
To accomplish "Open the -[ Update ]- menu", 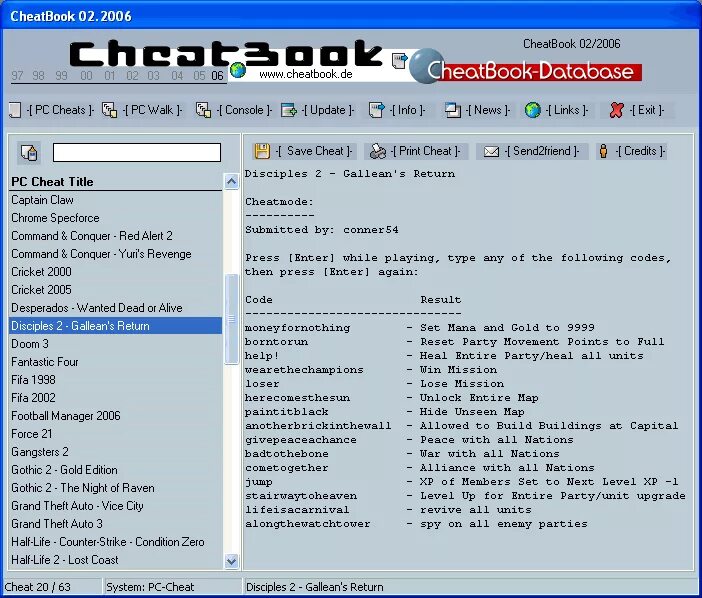I will (x=328, y=110).
